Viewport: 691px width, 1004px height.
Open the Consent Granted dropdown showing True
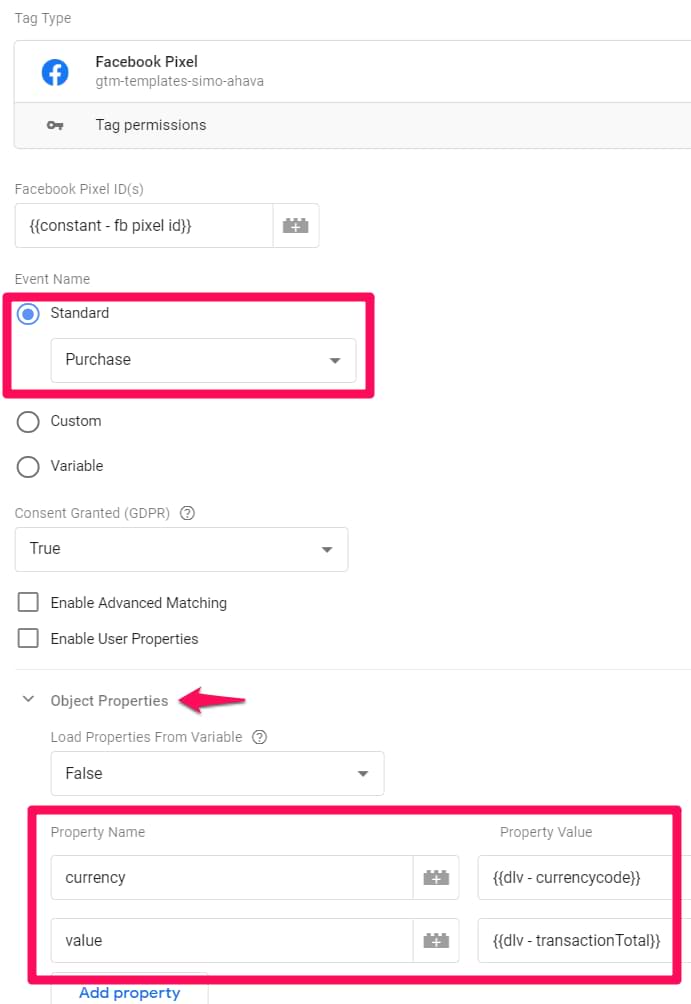pyautogui.click(x=326, y=549)
